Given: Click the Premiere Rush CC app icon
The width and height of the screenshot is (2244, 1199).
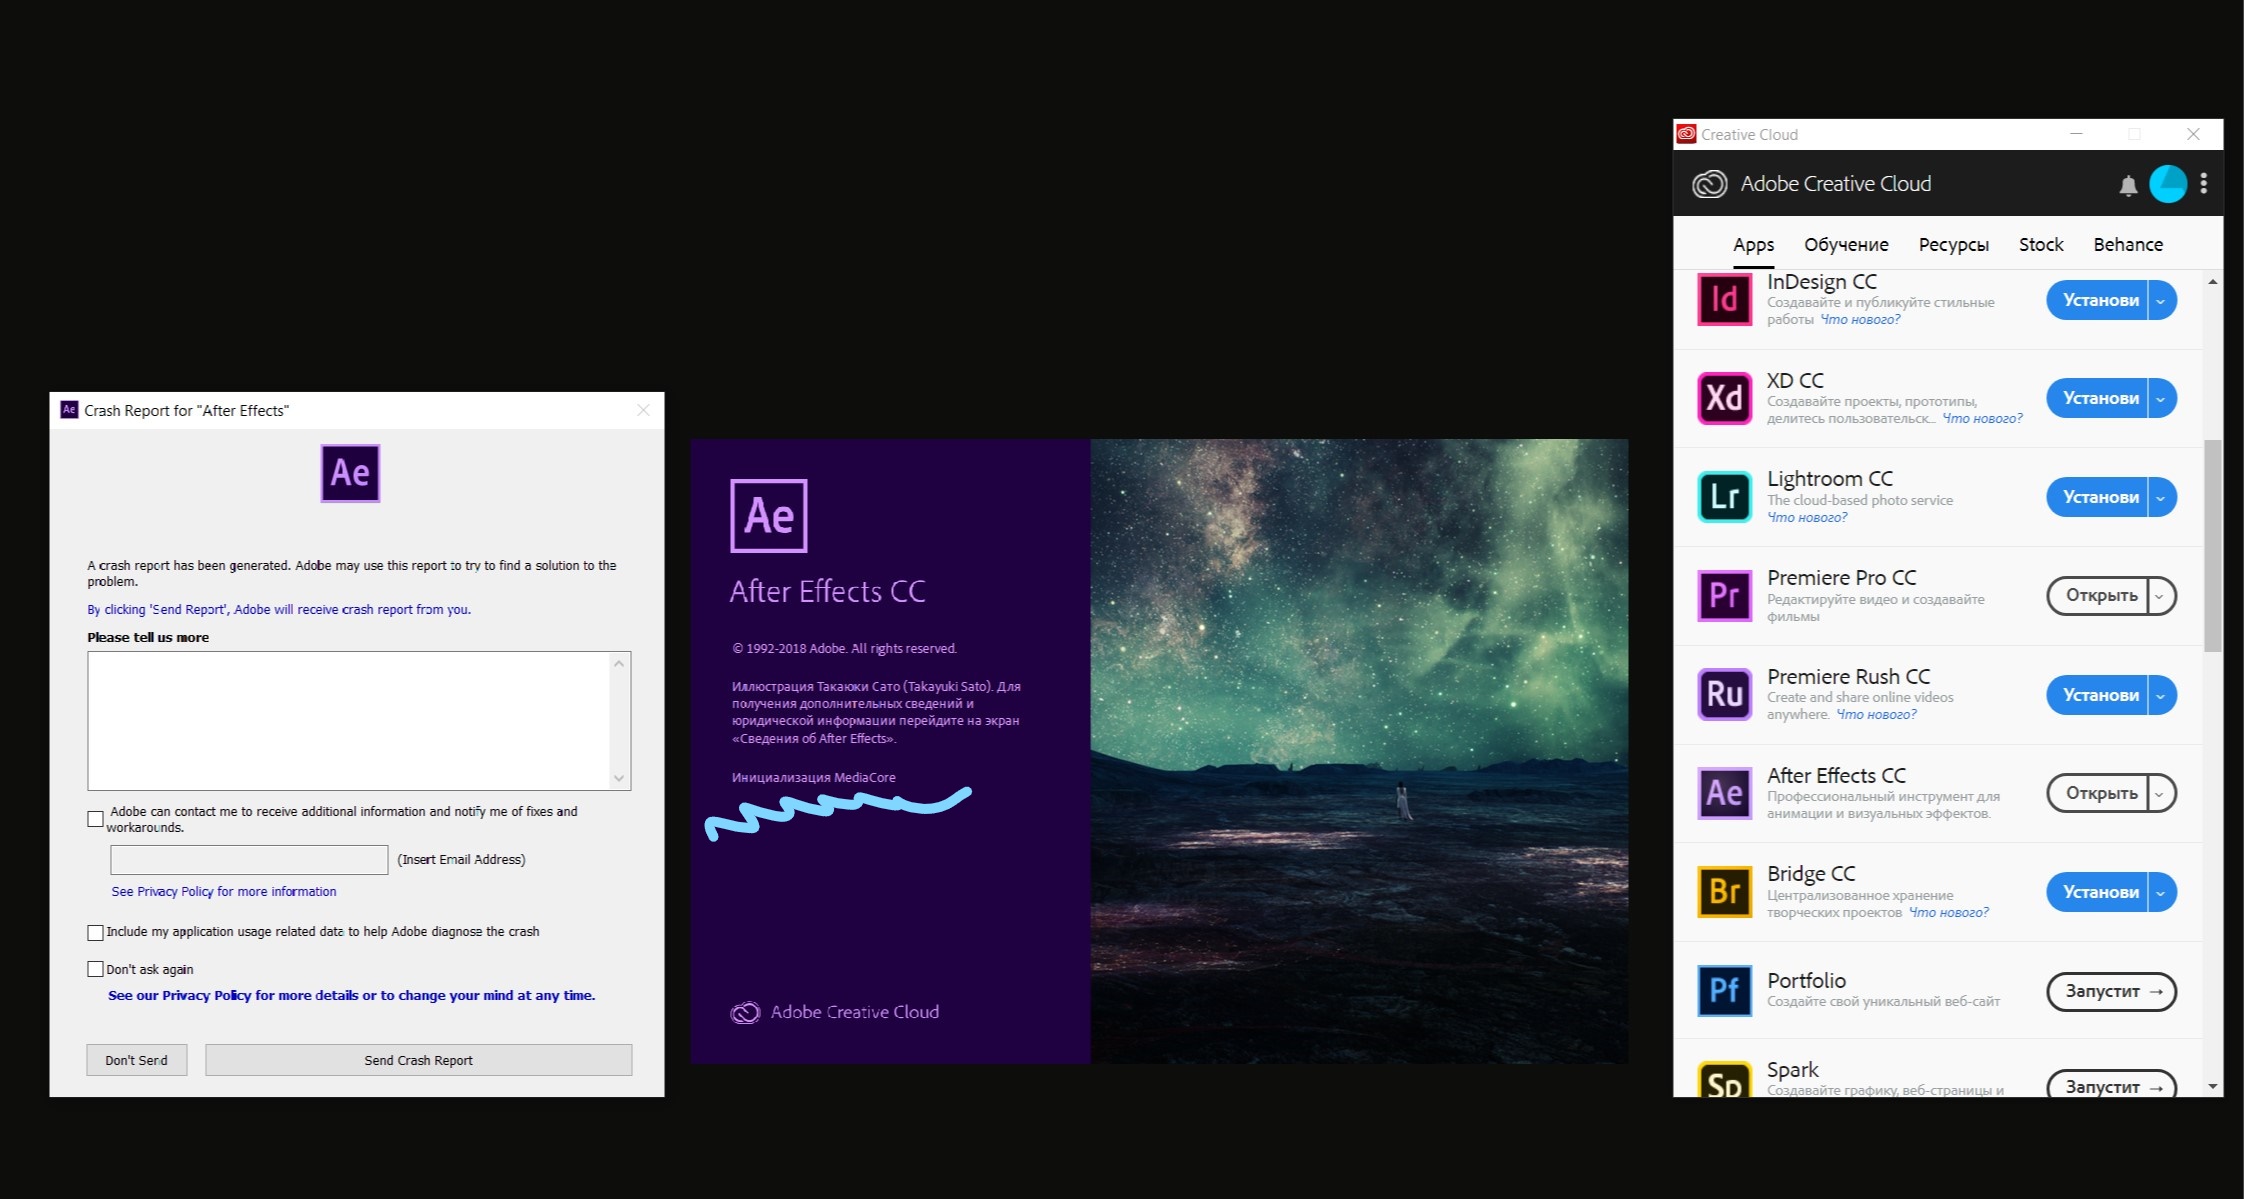Looking at the screenshot, I should click(1725, 694).
